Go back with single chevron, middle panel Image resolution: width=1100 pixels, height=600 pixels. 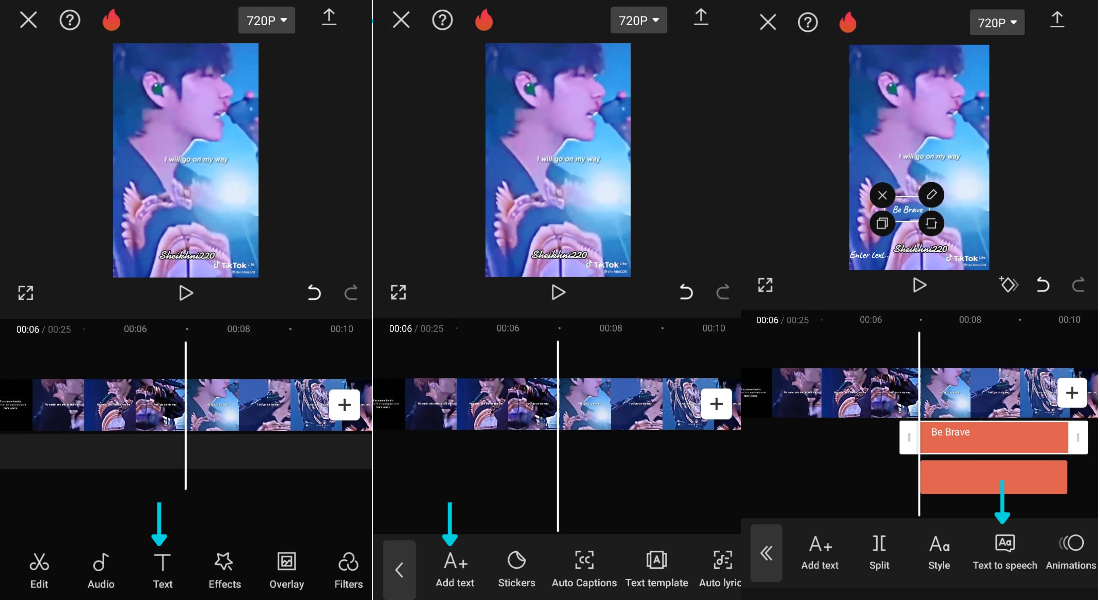399,570
